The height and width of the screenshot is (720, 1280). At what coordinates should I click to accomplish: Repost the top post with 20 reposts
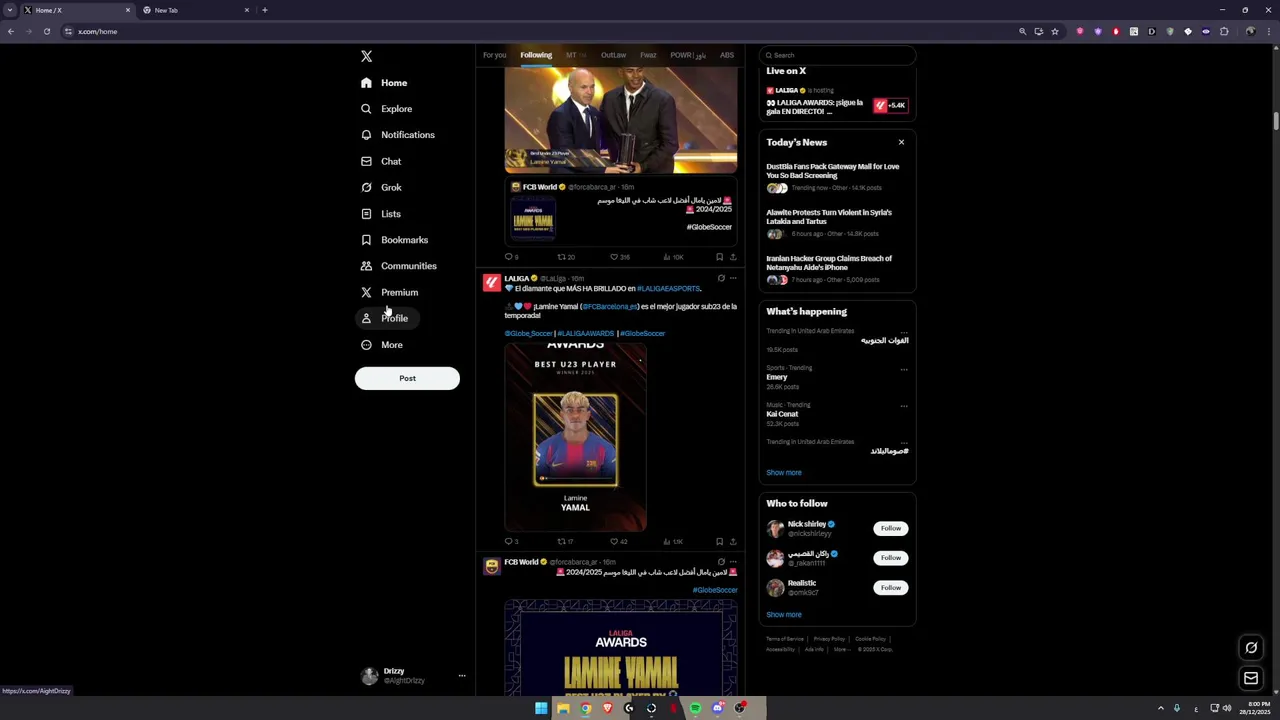tap(566, 257)
